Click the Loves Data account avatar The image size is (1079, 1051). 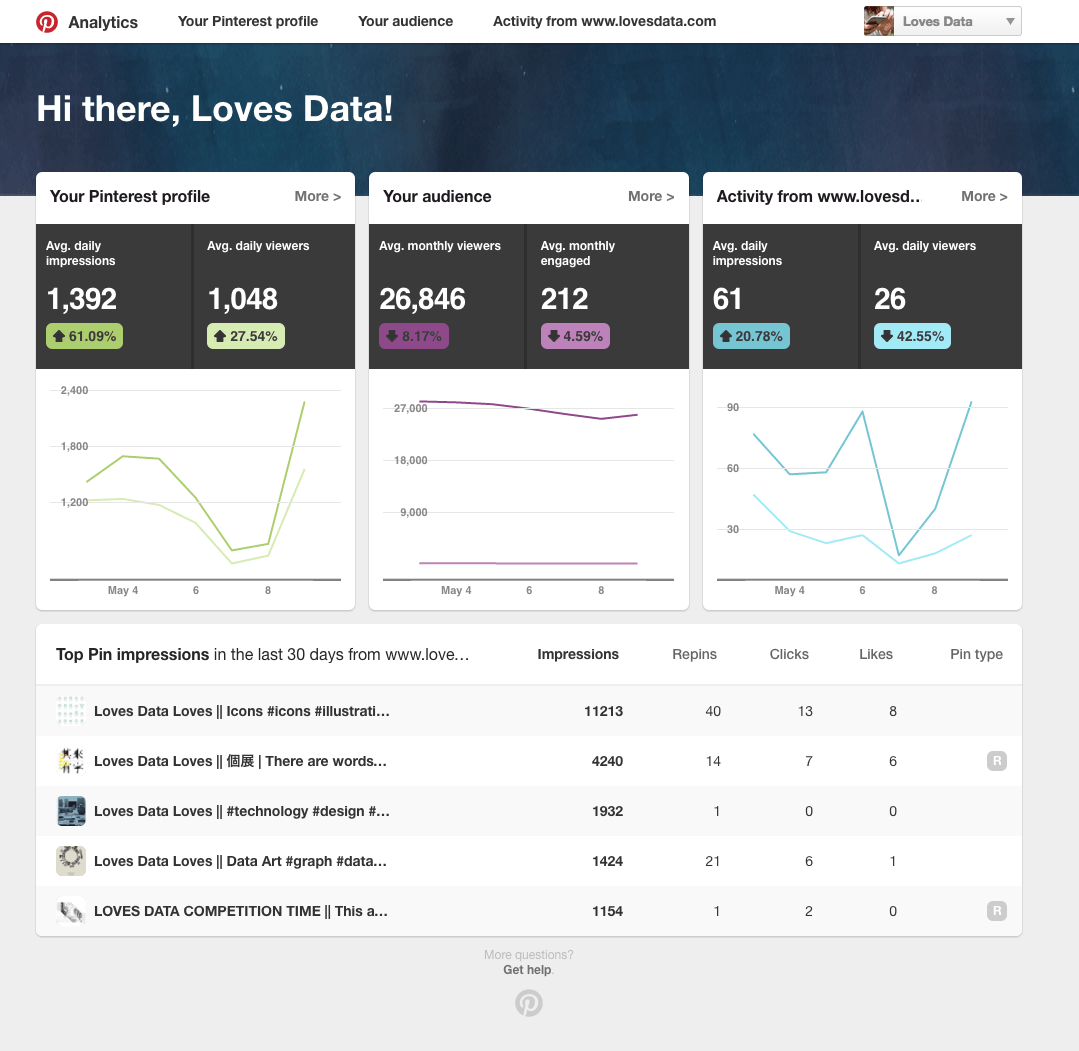click(879, 21)
